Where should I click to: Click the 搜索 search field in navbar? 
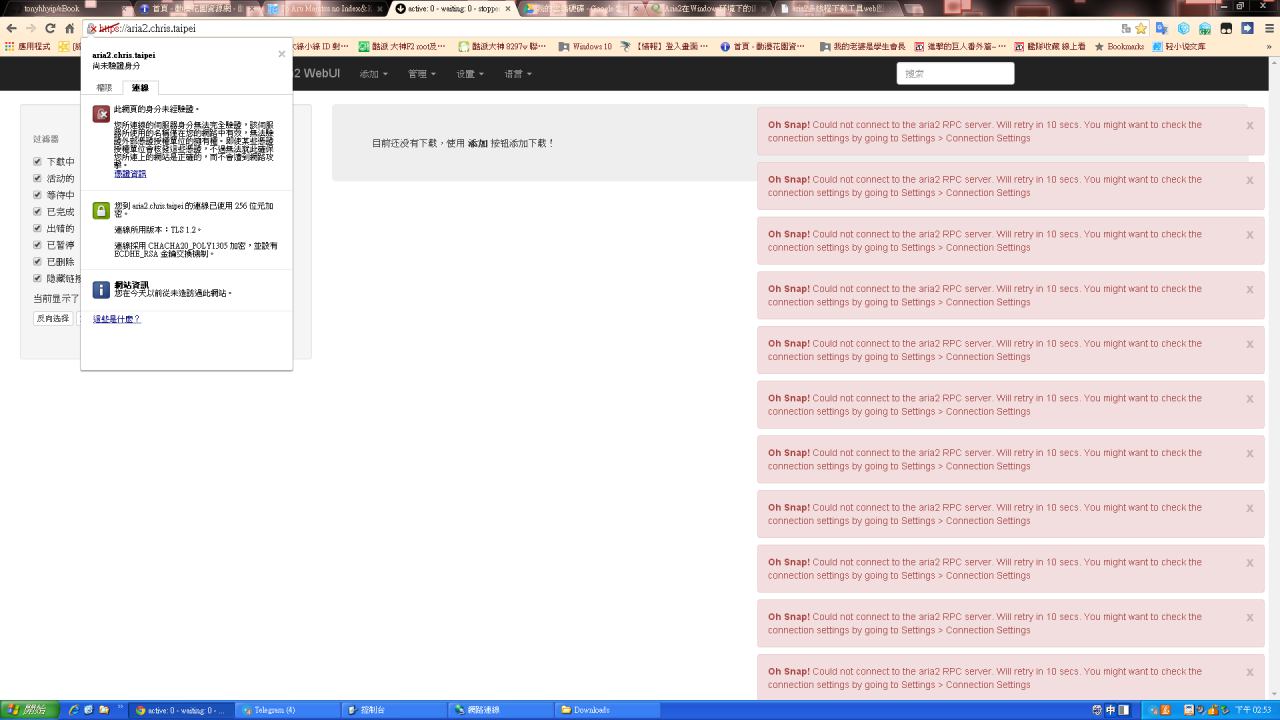[955, 74]
